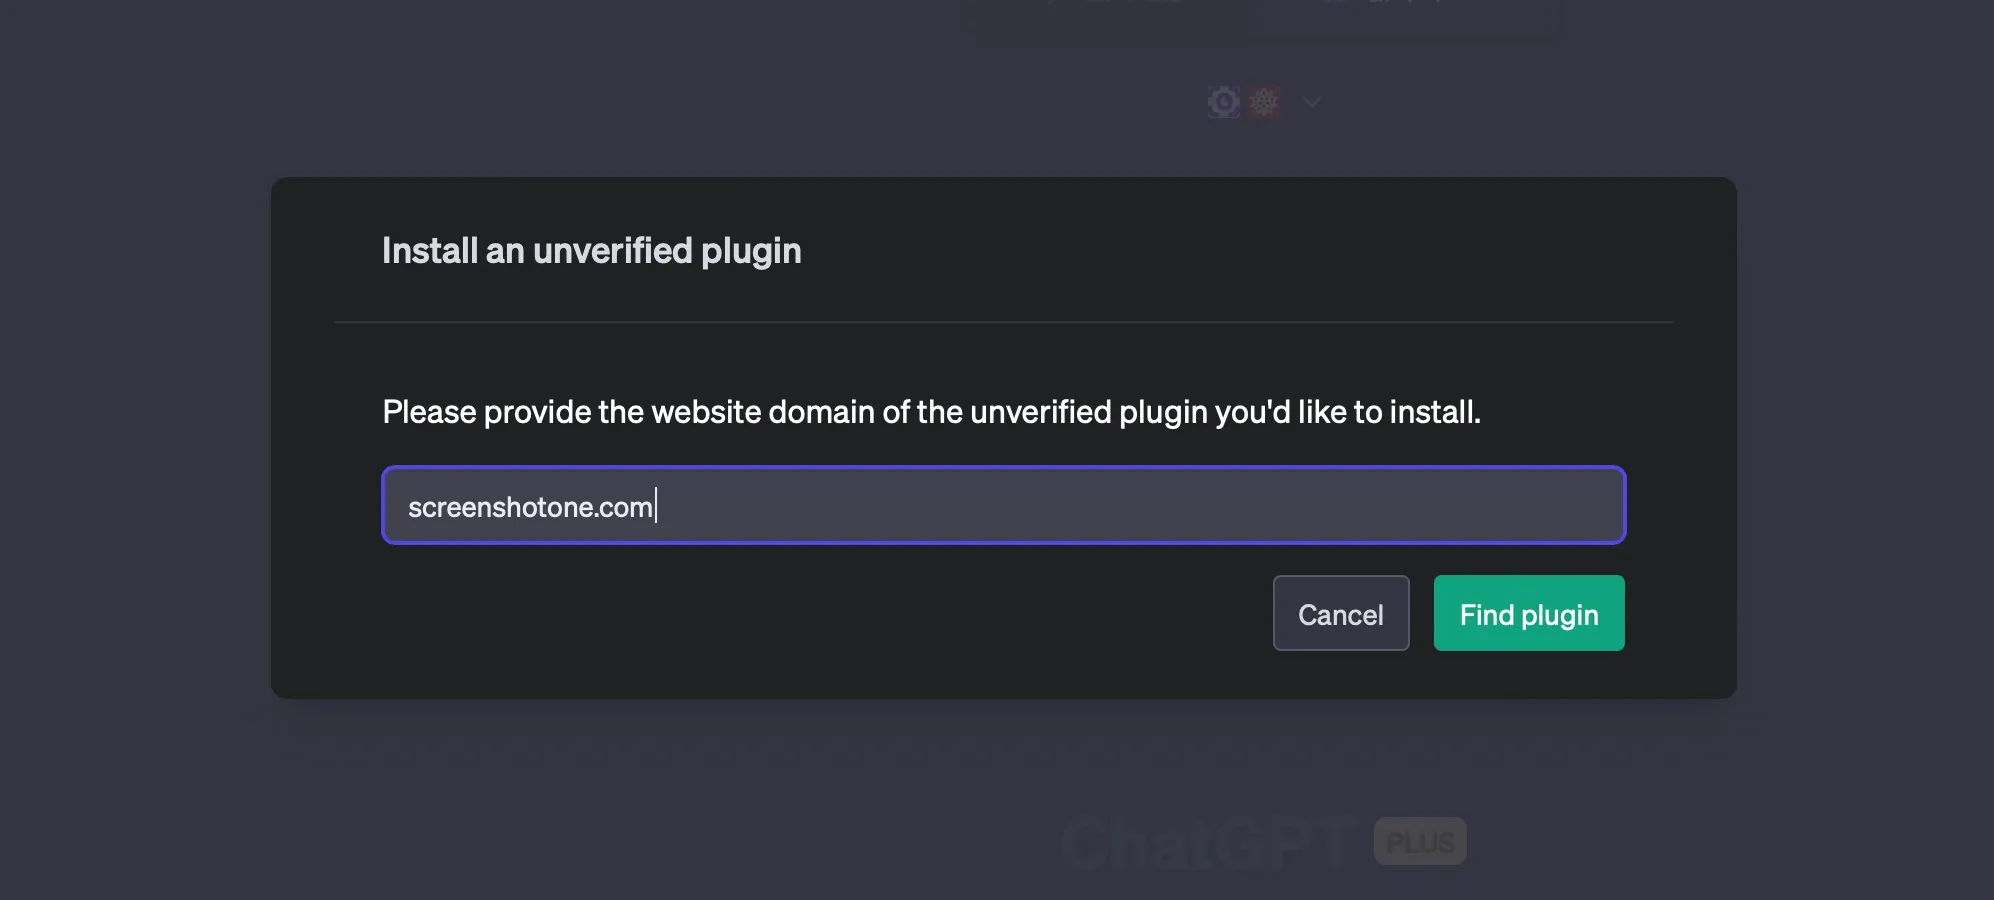Image resolution: width=1994 pixels, height=900 pixels.
Task: Click the purple plugin icon in the toolbar
Action: [x=1224, y=101]
